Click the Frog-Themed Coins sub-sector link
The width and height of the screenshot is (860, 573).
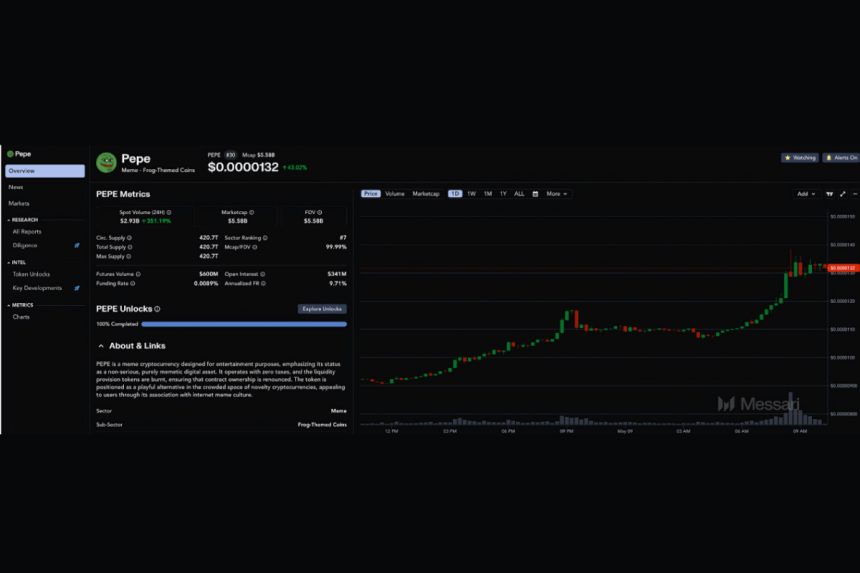(322, 424)
